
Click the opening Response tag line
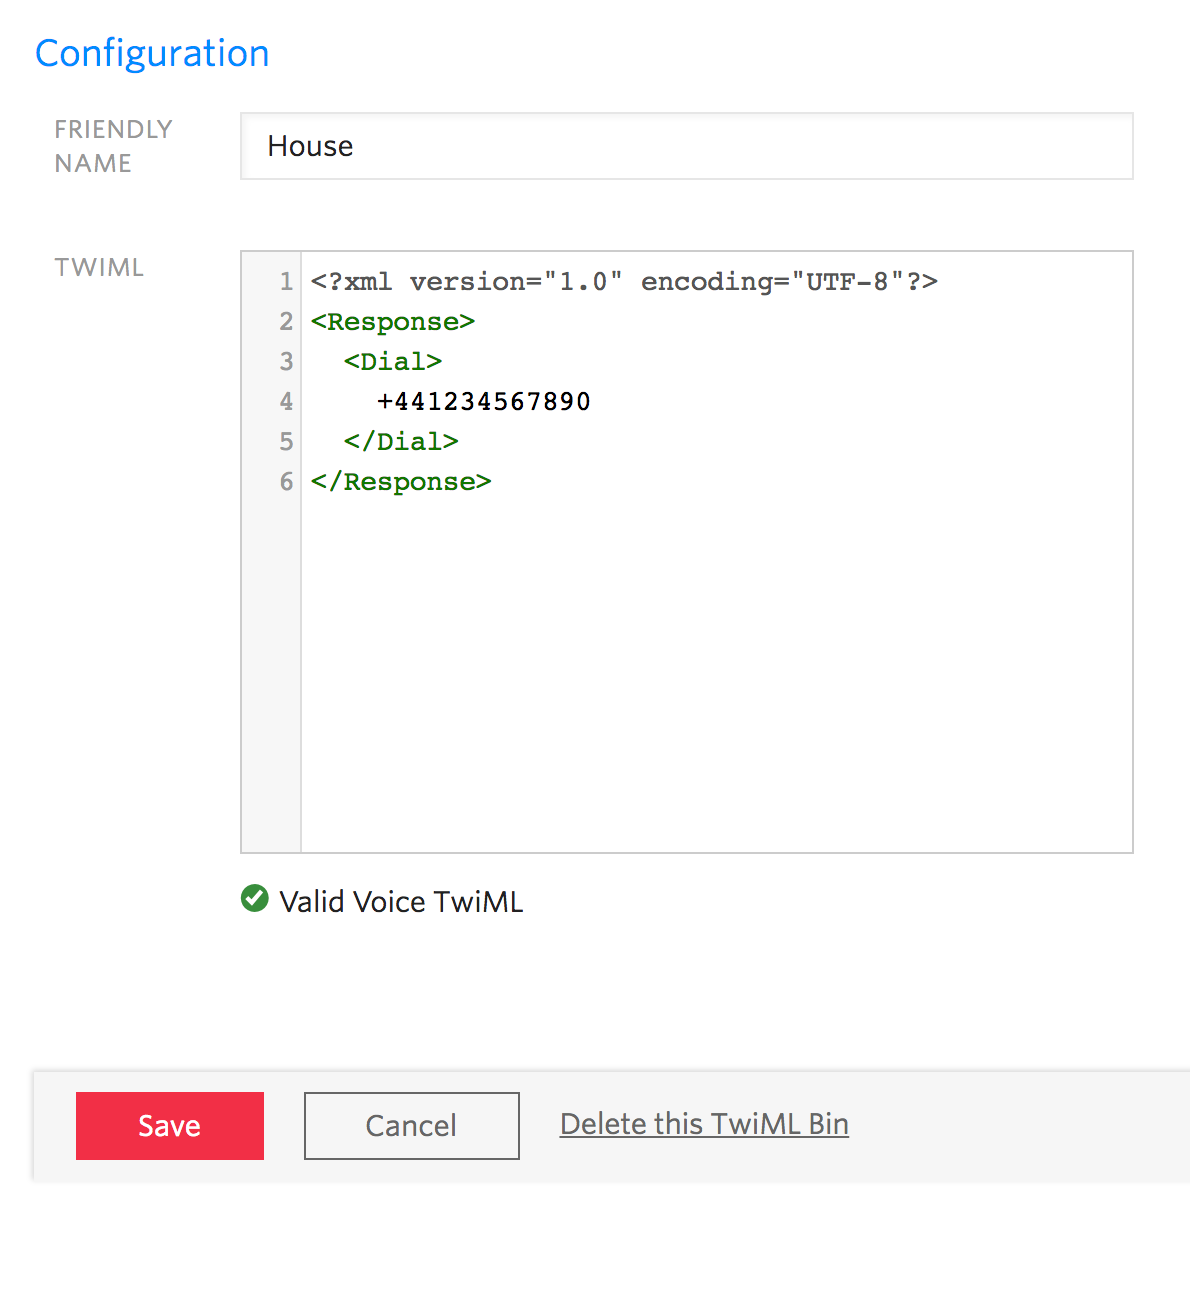coord(393,322)
